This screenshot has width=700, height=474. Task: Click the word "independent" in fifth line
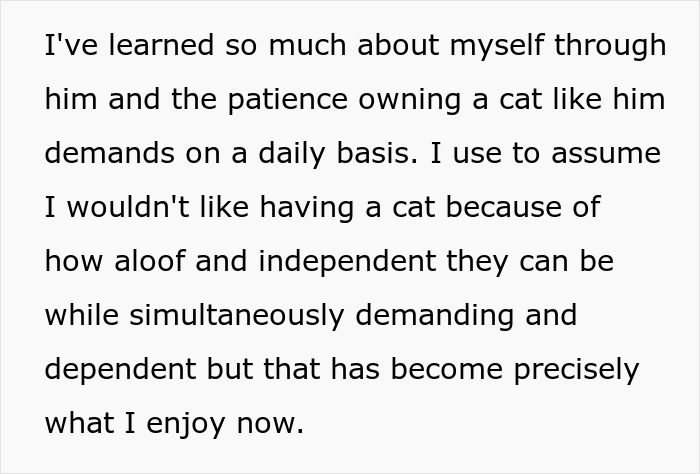(x=347, y=262)
